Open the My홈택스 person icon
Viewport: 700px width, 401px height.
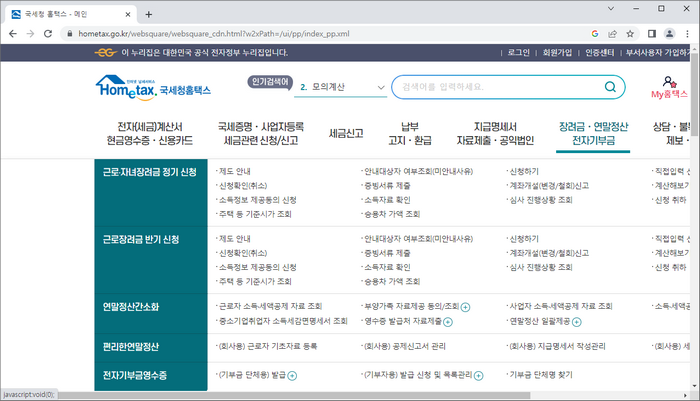(669, 82)
